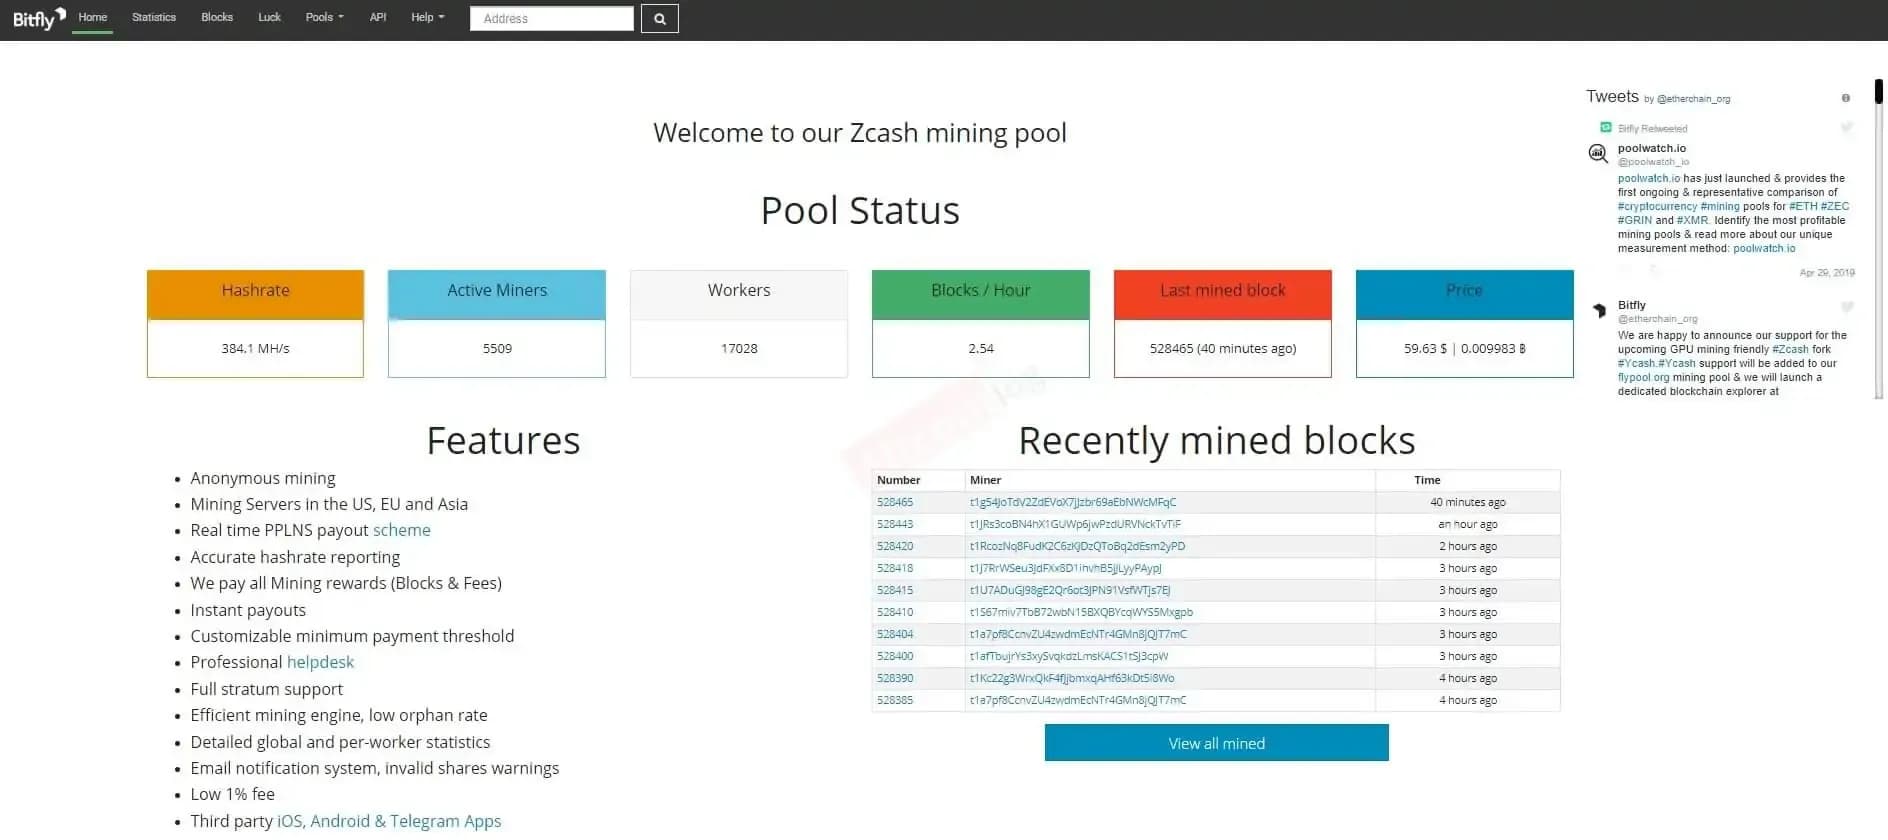Click the Bitfly logo in the navbar
Screen dimensions: 1888x840
[x=39, y=19]
